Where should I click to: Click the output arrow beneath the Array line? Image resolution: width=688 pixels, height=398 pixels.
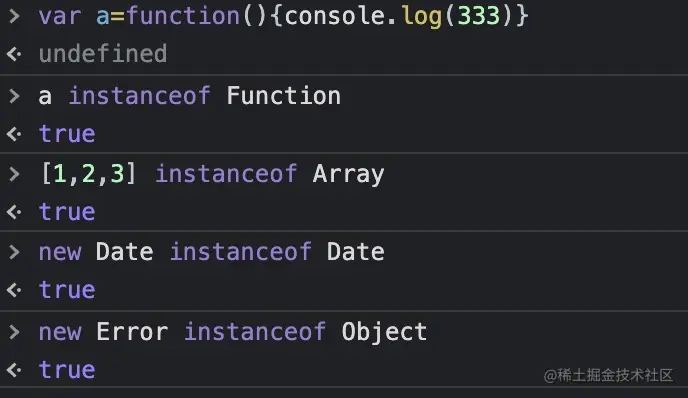tap(14, 212)
